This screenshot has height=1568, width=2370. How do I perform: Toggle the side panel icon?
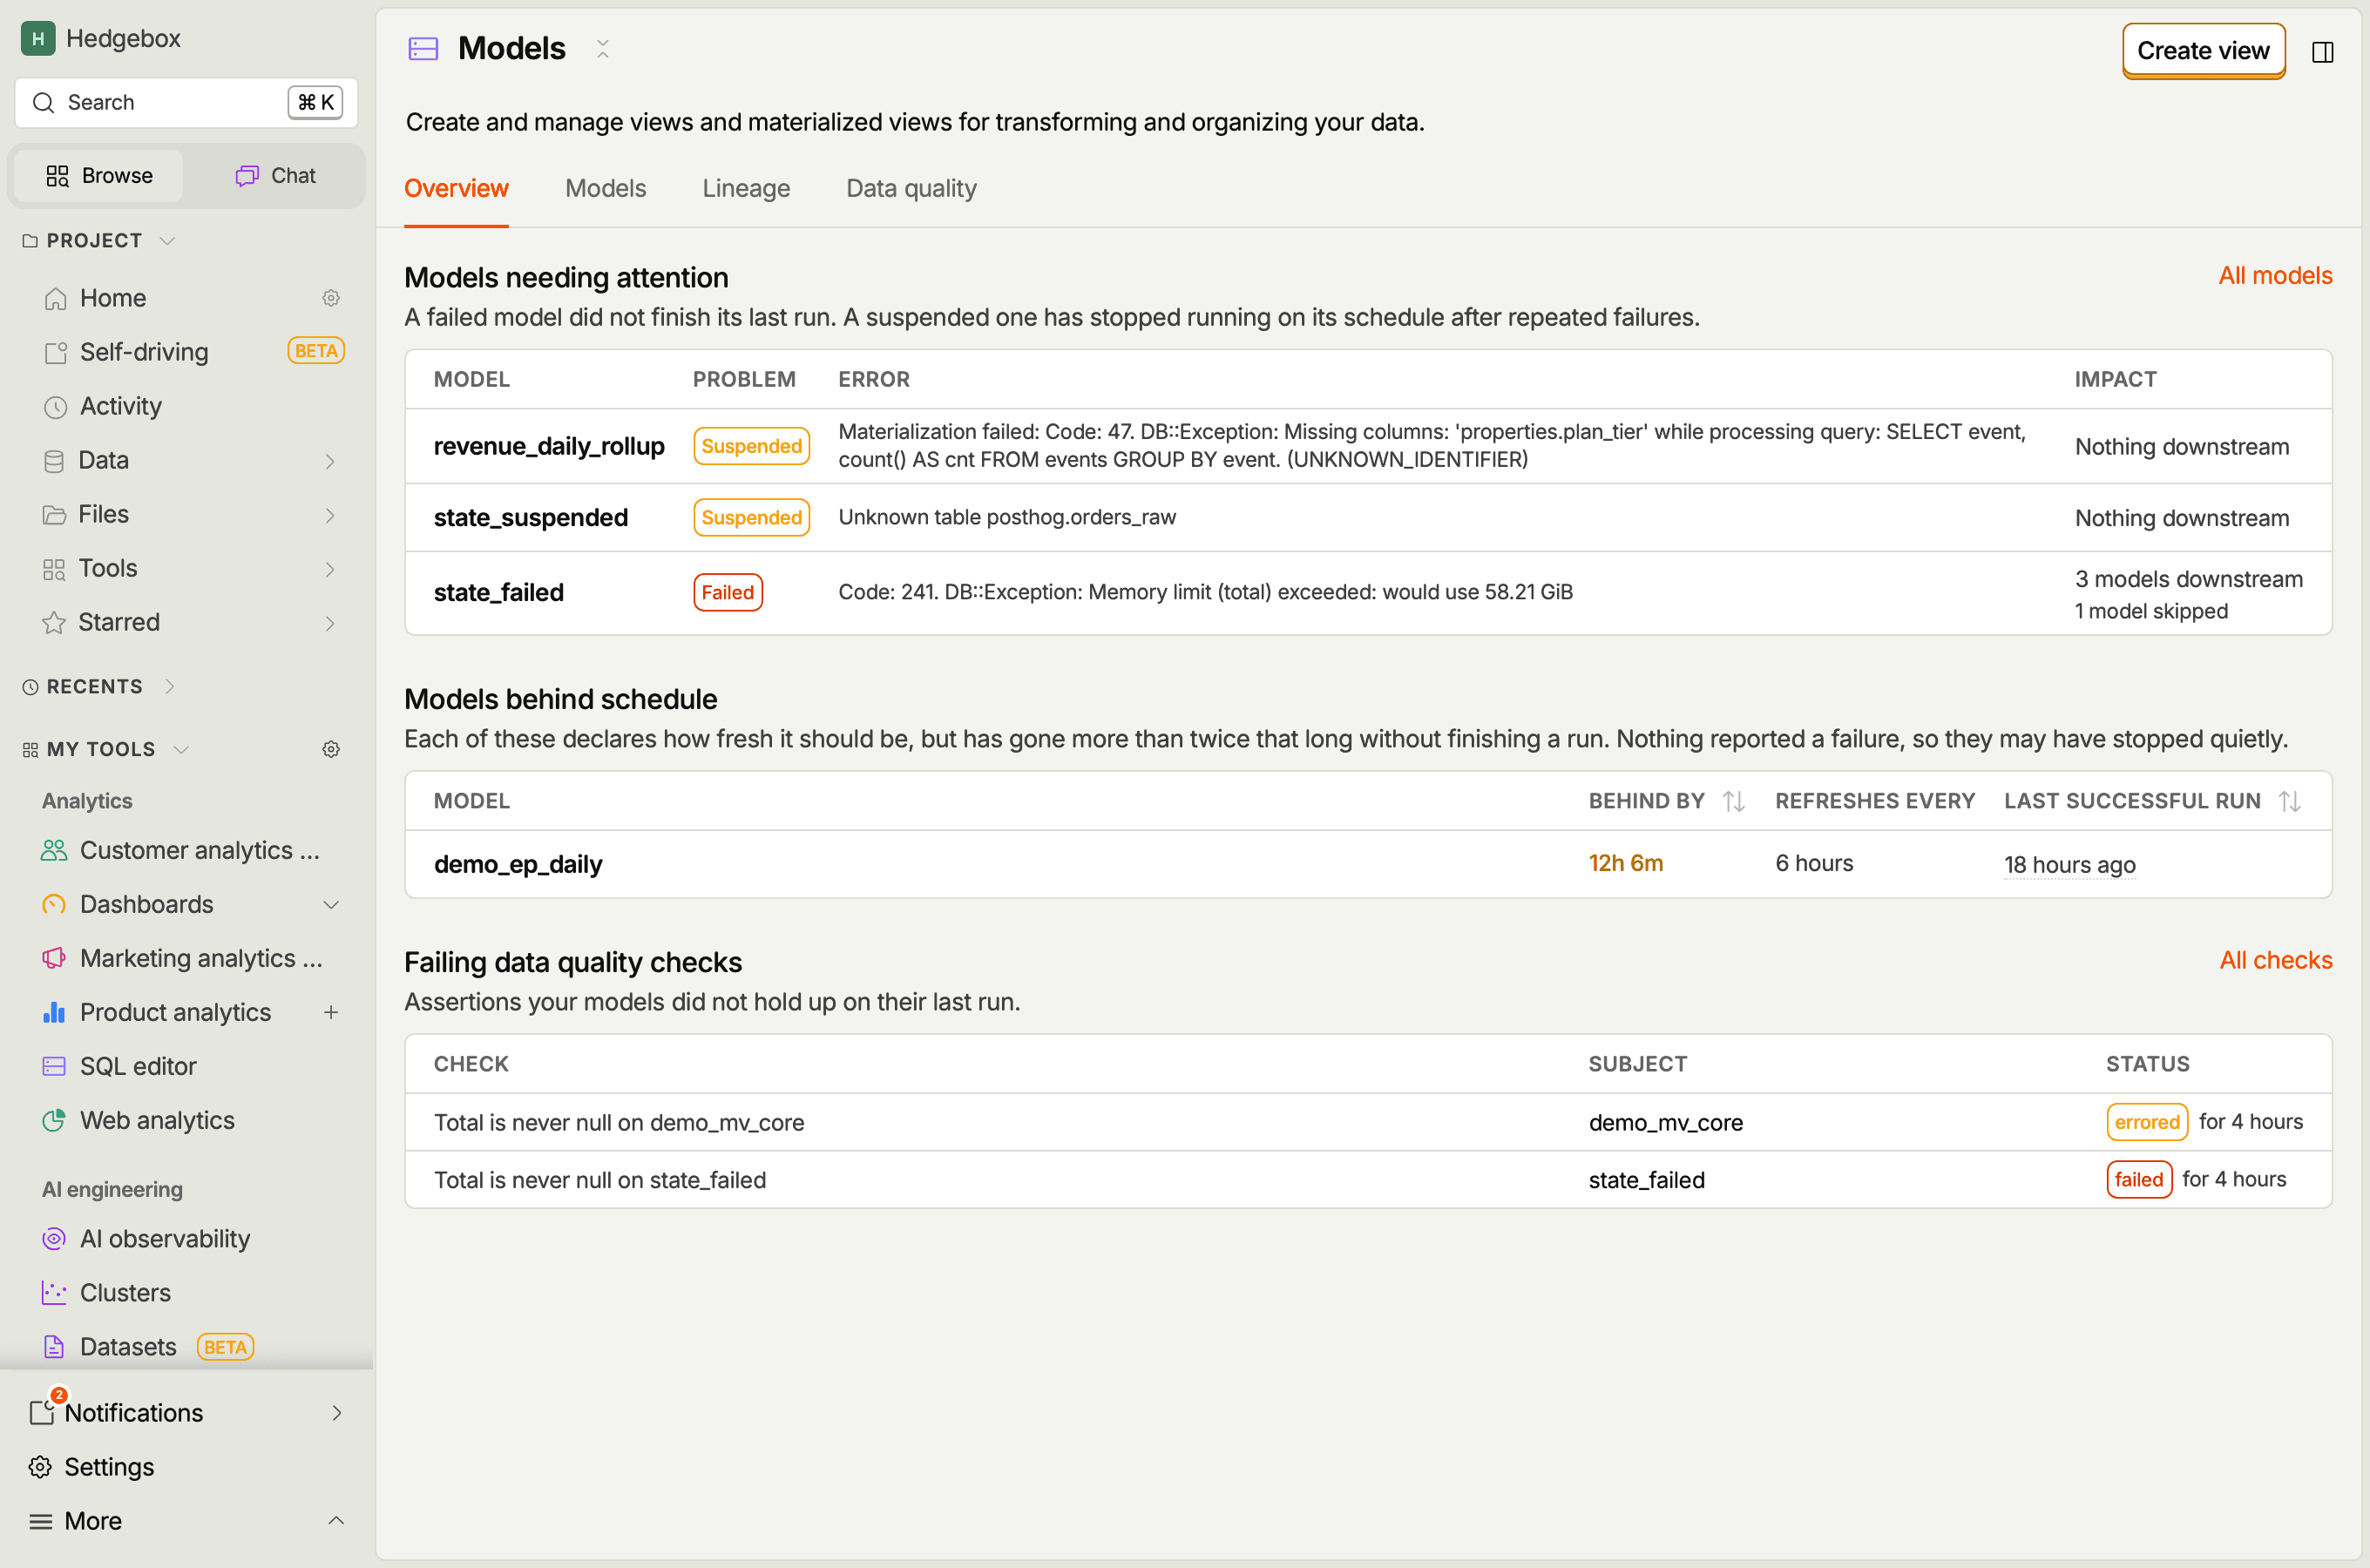(2322, 51)
